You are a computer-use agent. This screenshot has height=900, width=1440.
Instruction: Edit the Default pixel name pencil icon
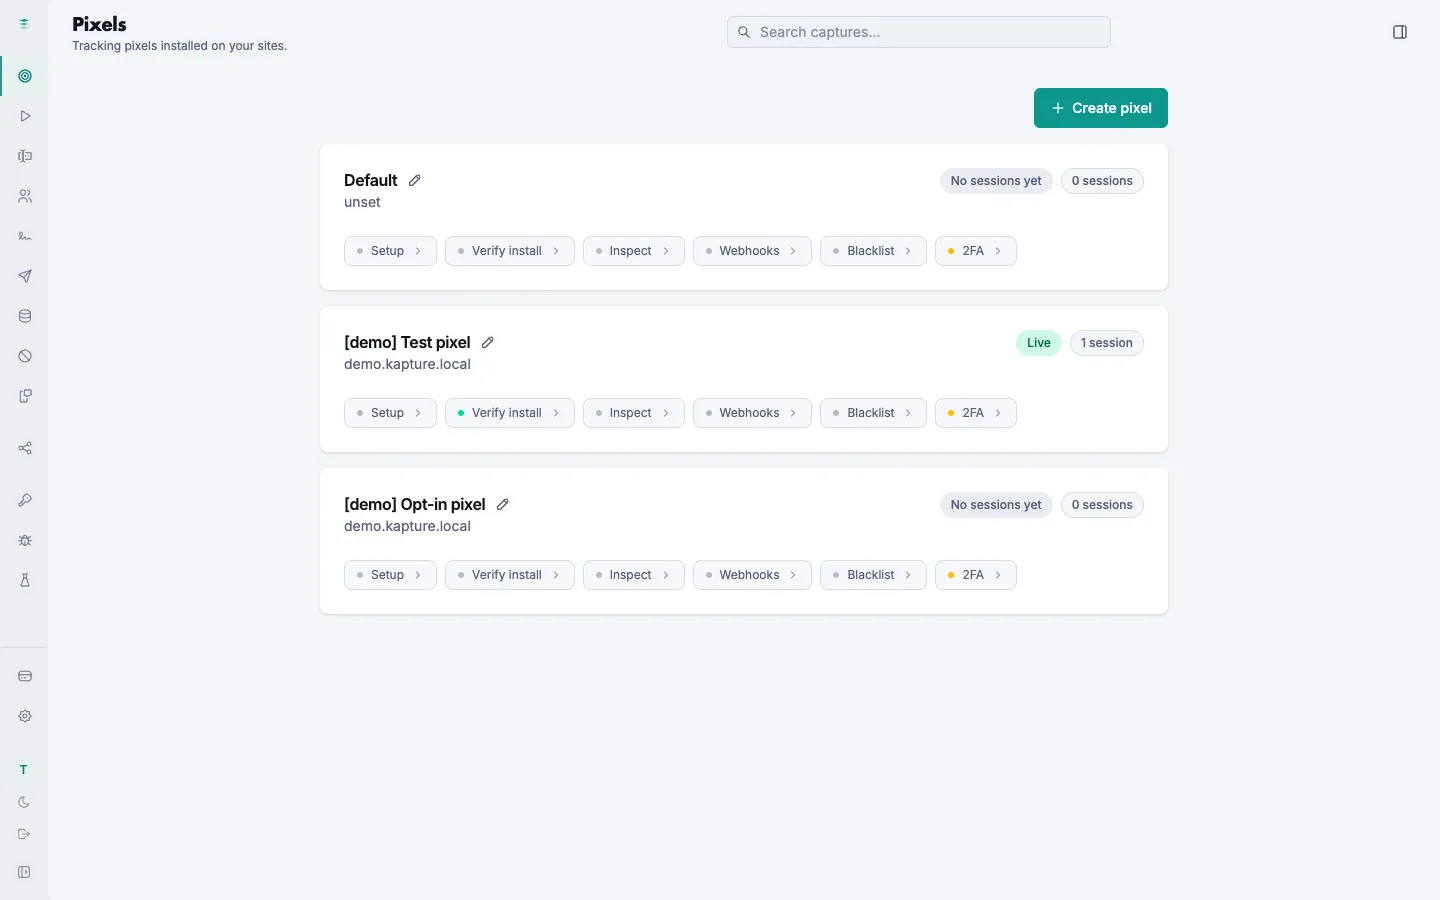click(415, 180)
